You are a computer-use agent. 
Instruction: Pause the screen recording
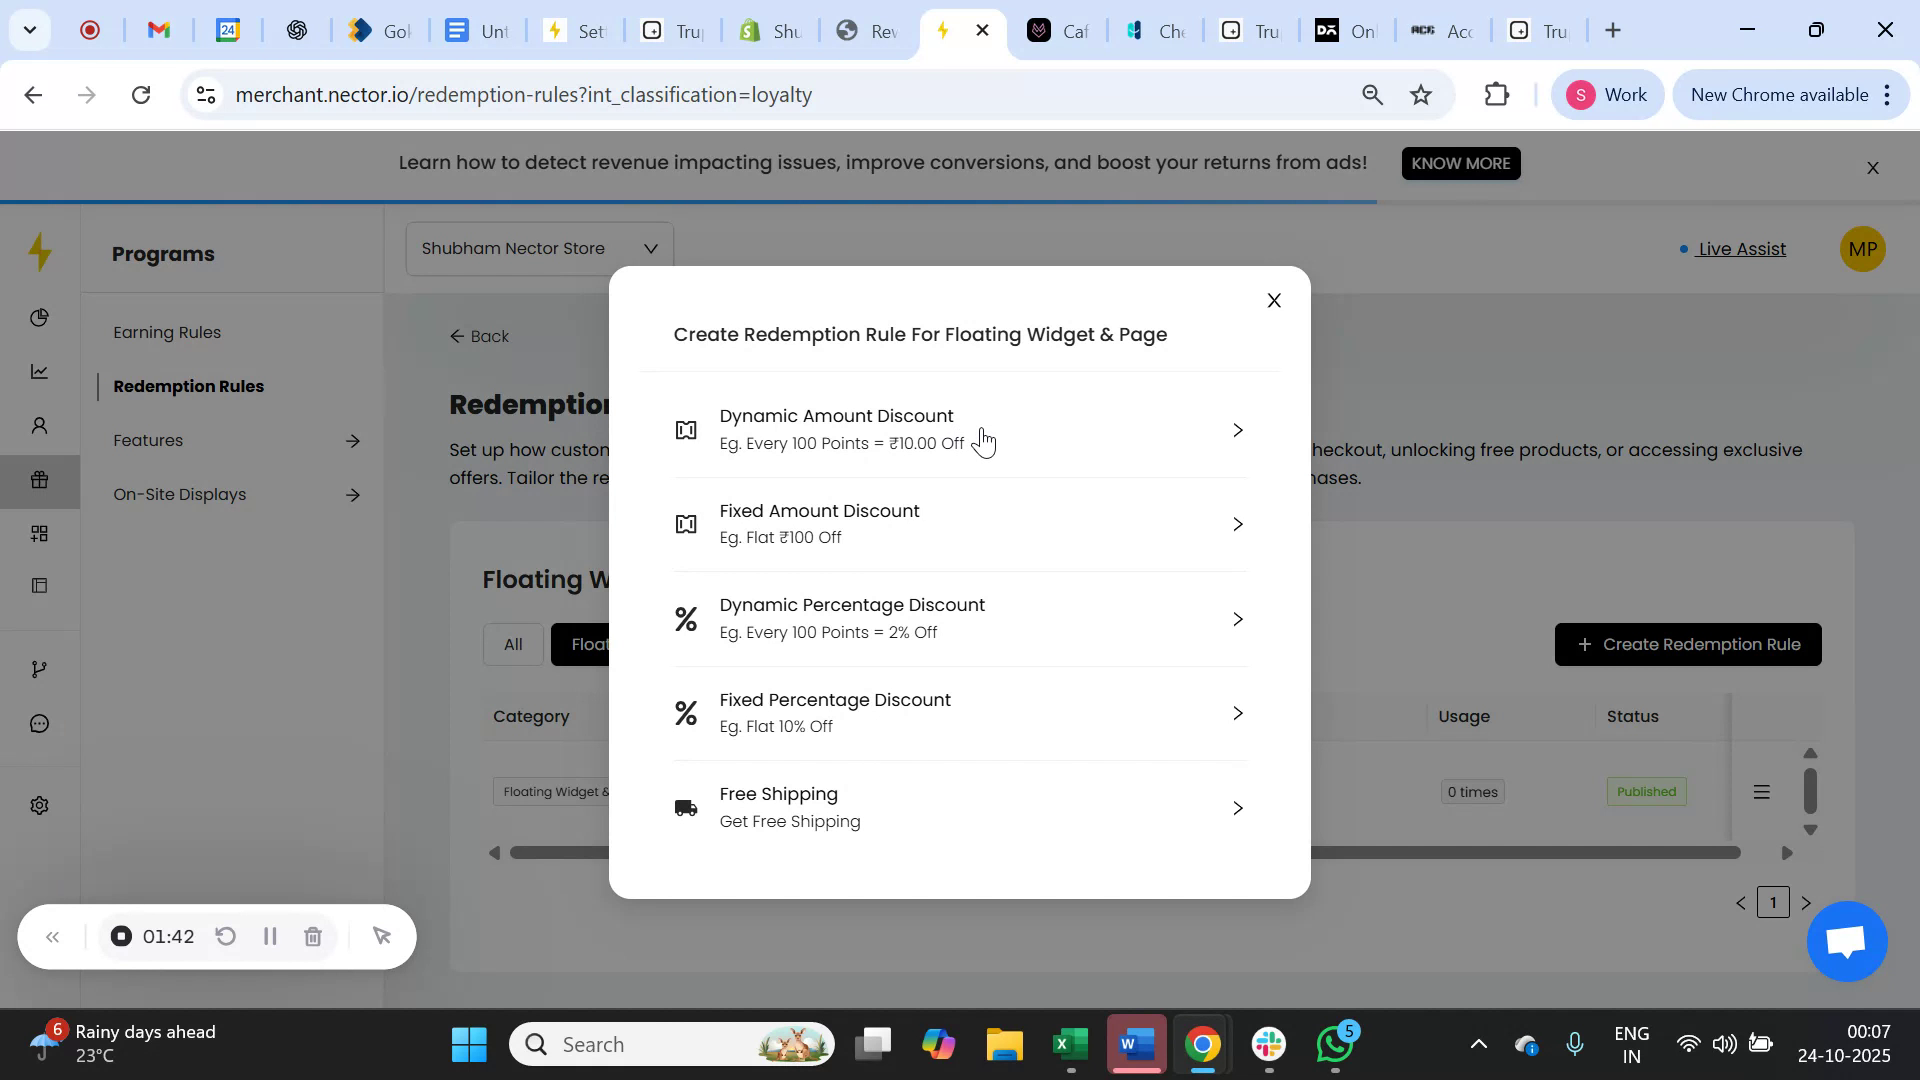coord(269,936)
